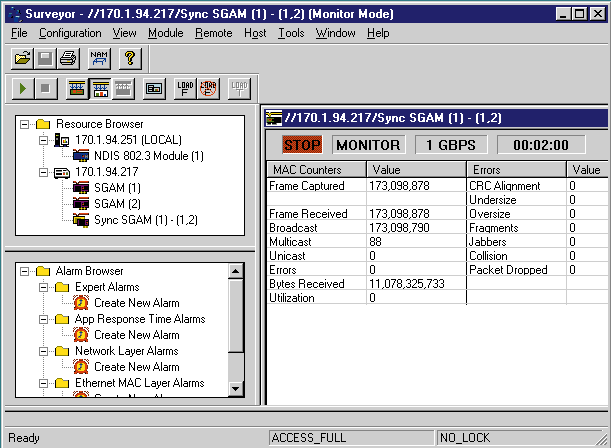The width and height of the screenshot is (611, 448).
Task: Click the Errors column header
Action: [x=516, y=170]
